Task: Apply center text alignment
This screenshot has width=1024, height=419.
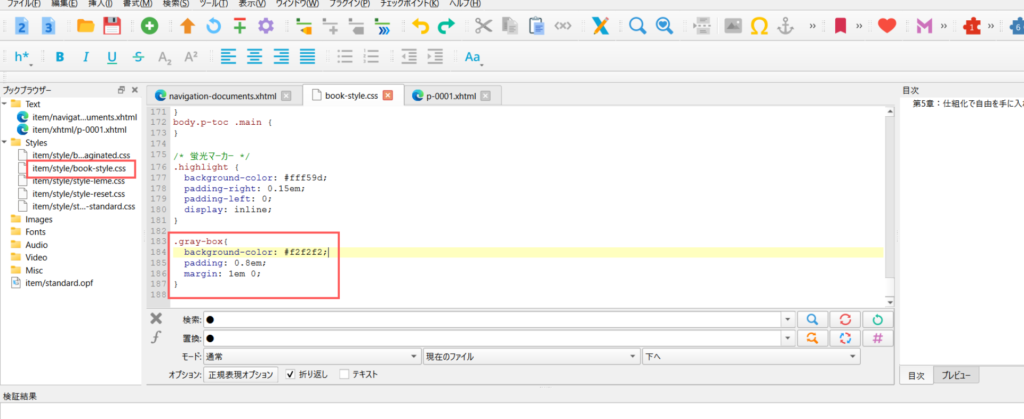Action: (x=256, y=57)
